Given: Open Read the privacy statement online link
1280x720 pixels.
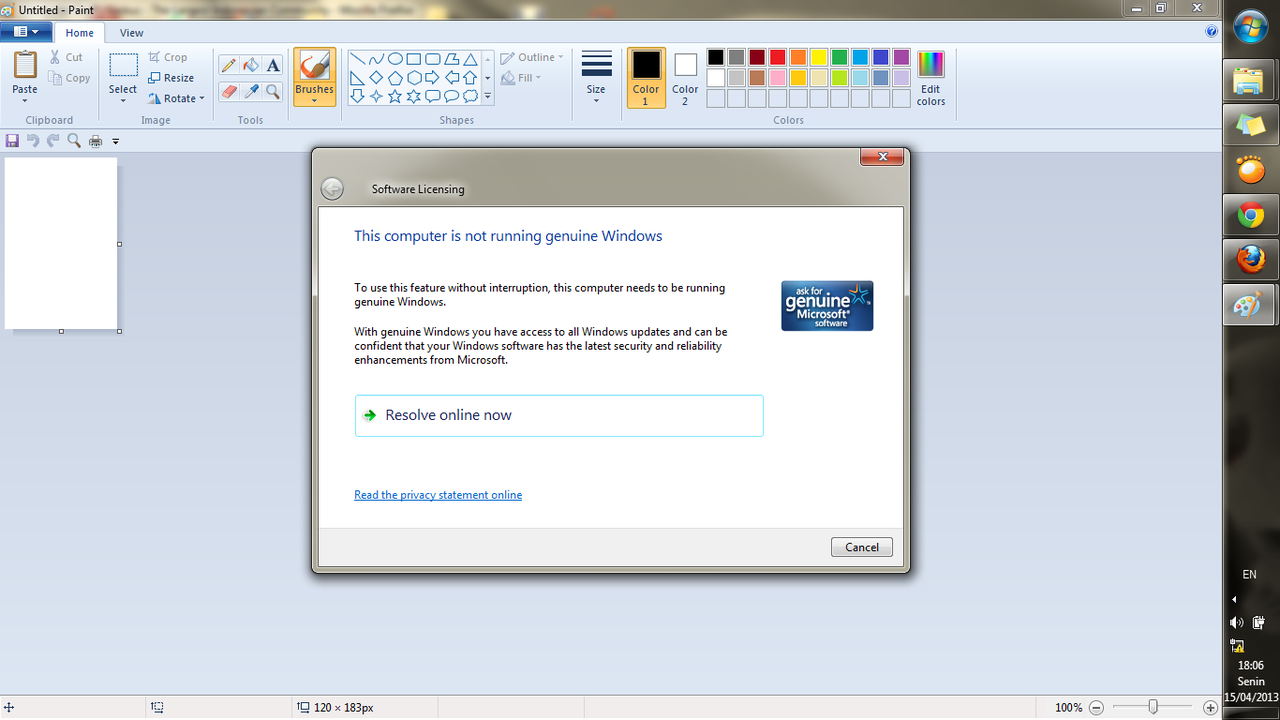Looking at the screenshot, I should point(438,495).
